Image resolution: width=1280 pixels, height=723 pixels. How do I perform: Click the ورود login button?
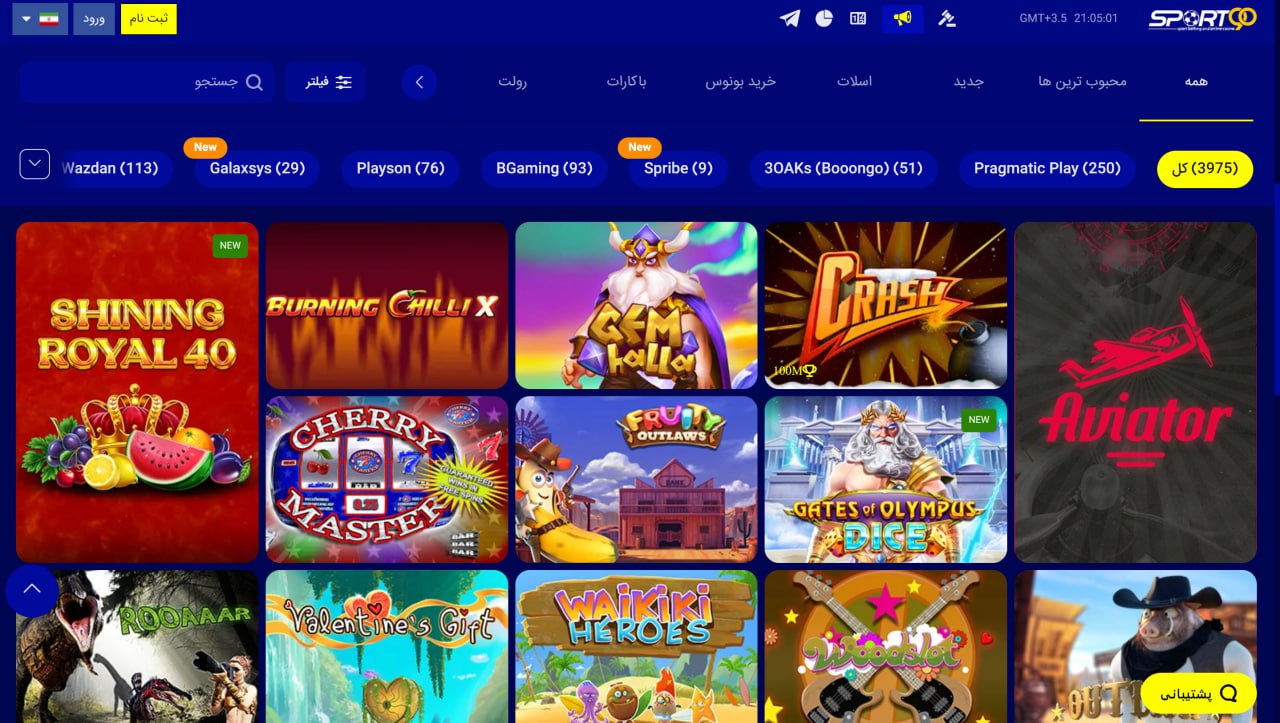94,19
